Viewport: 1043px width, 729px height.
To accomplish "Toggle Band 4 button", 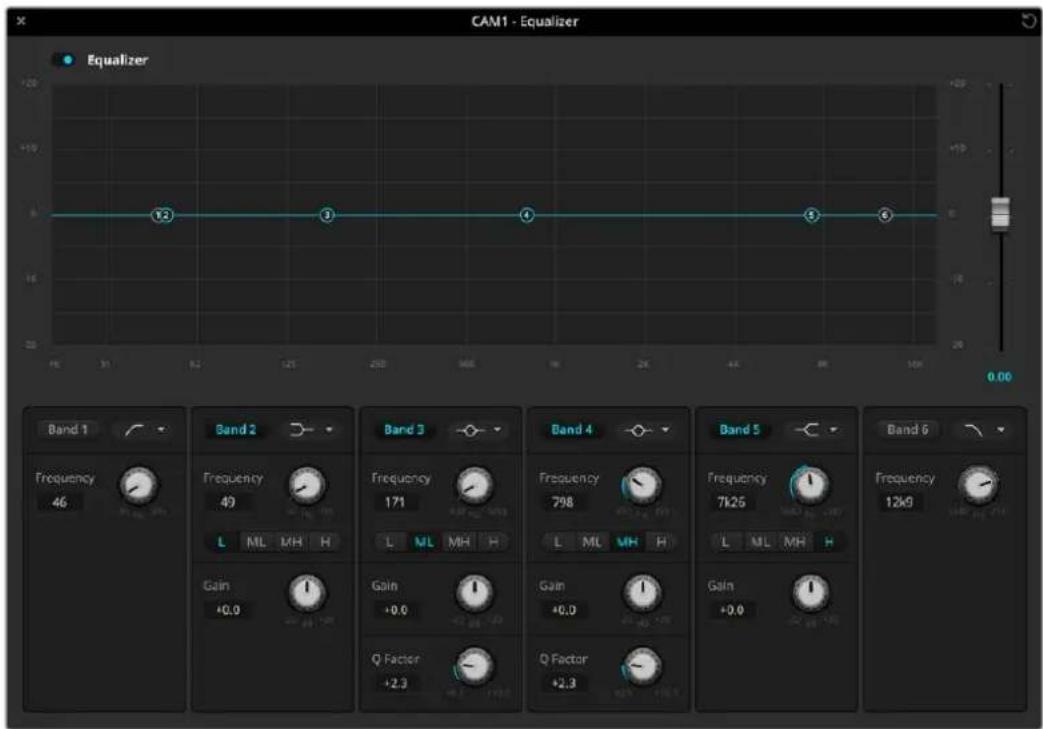I will click(x=571, y=430).
